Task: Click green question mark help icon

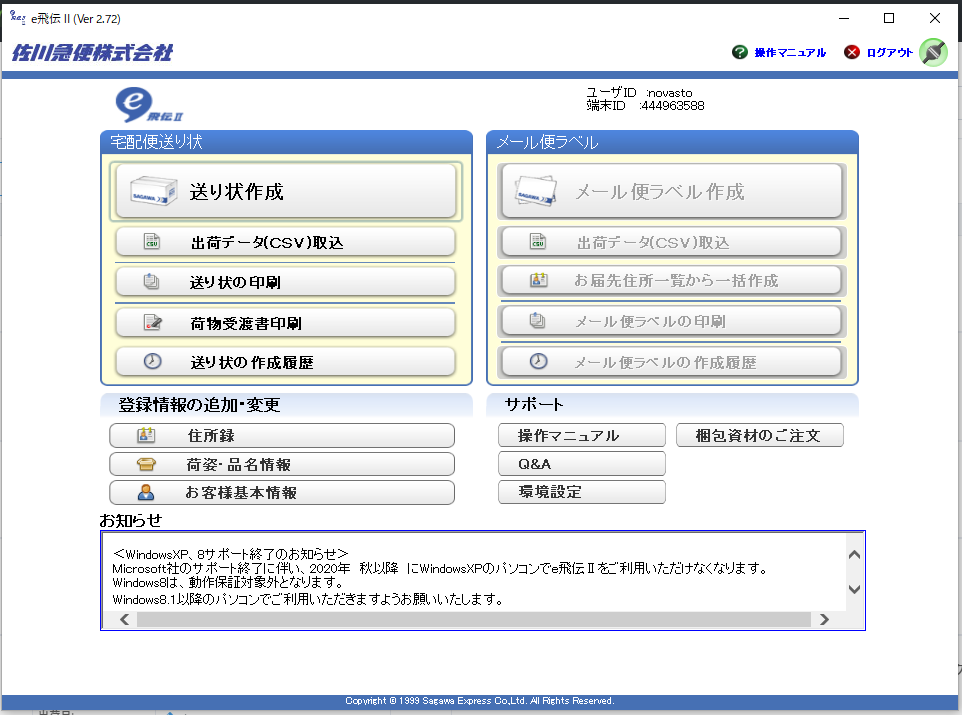Action: [739, 52]
